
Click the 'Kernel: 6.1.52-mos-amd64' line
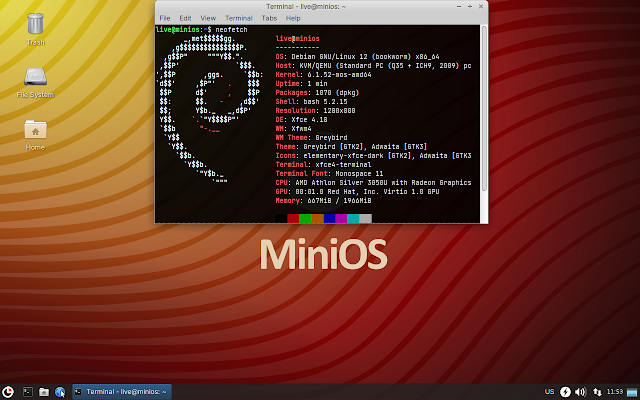(324, 75)
